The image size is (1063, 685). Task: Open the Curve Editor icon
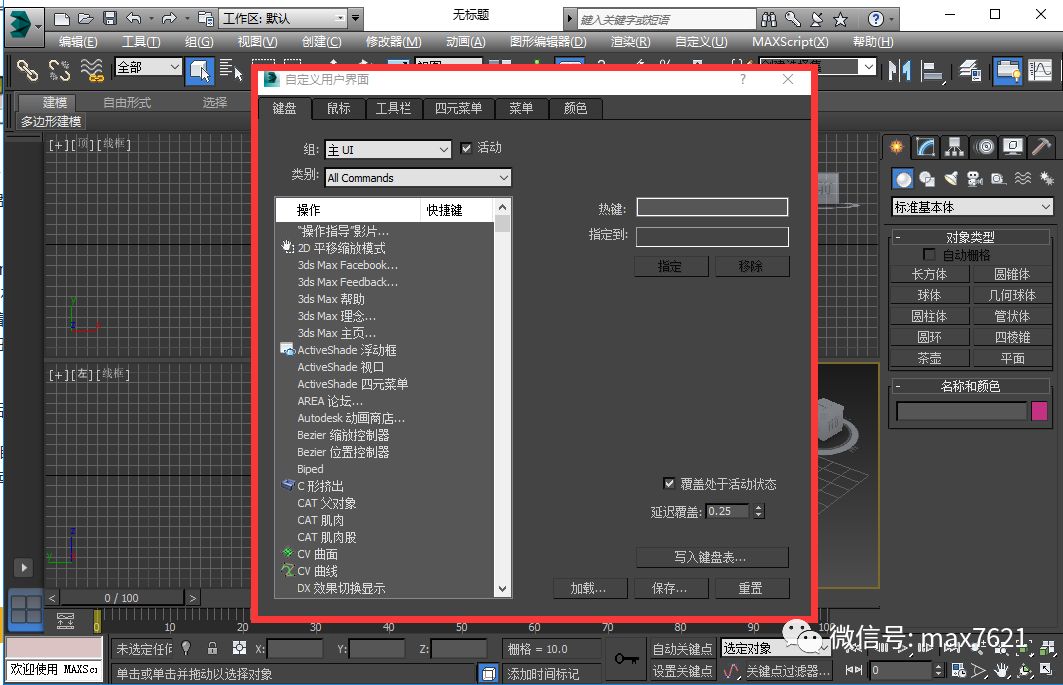(x=1039, y=70)
